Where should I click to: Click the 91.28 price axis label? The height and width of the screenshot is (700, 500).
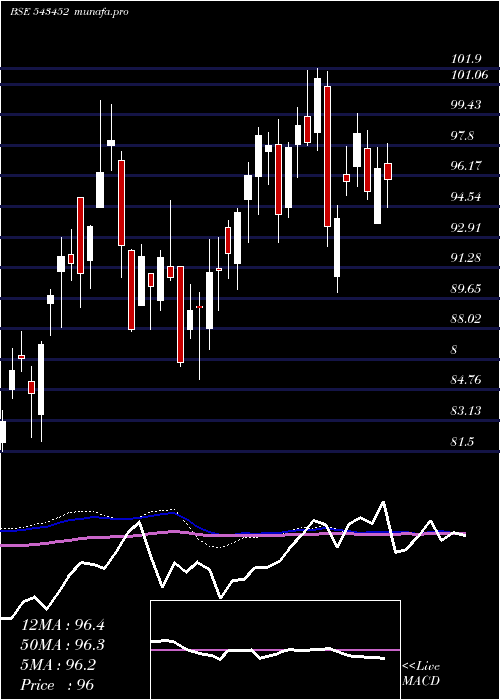466,258
